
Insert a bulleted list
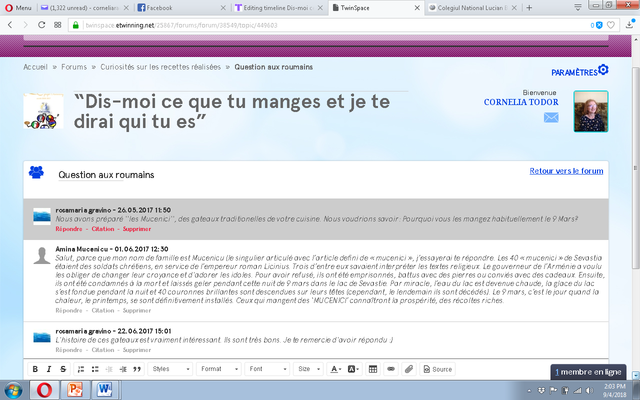point(95,369)
